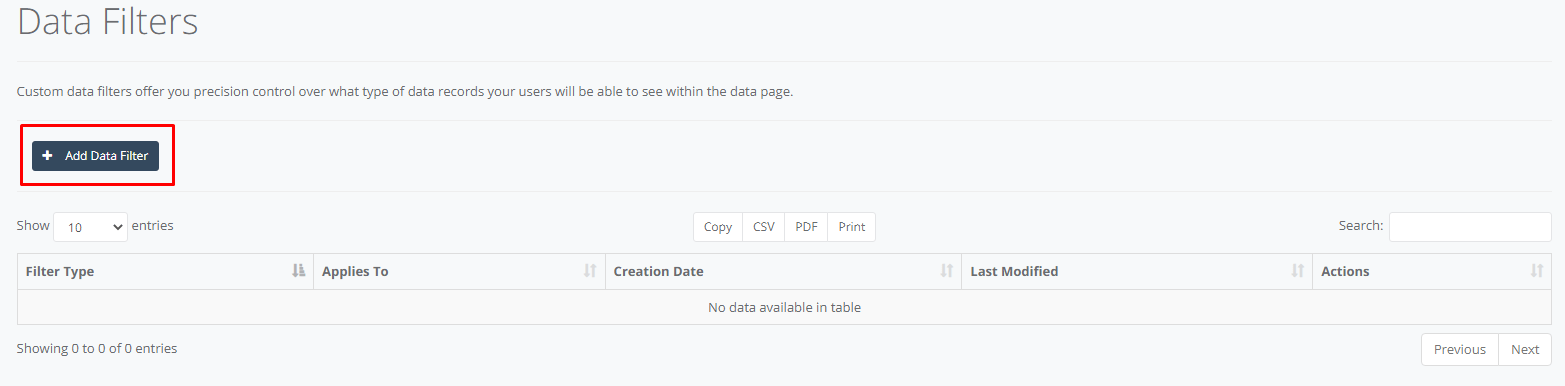The image size is (1565, 386).
Task: Click the sort arrows icon in Filter Type
Action: point(298,271)
